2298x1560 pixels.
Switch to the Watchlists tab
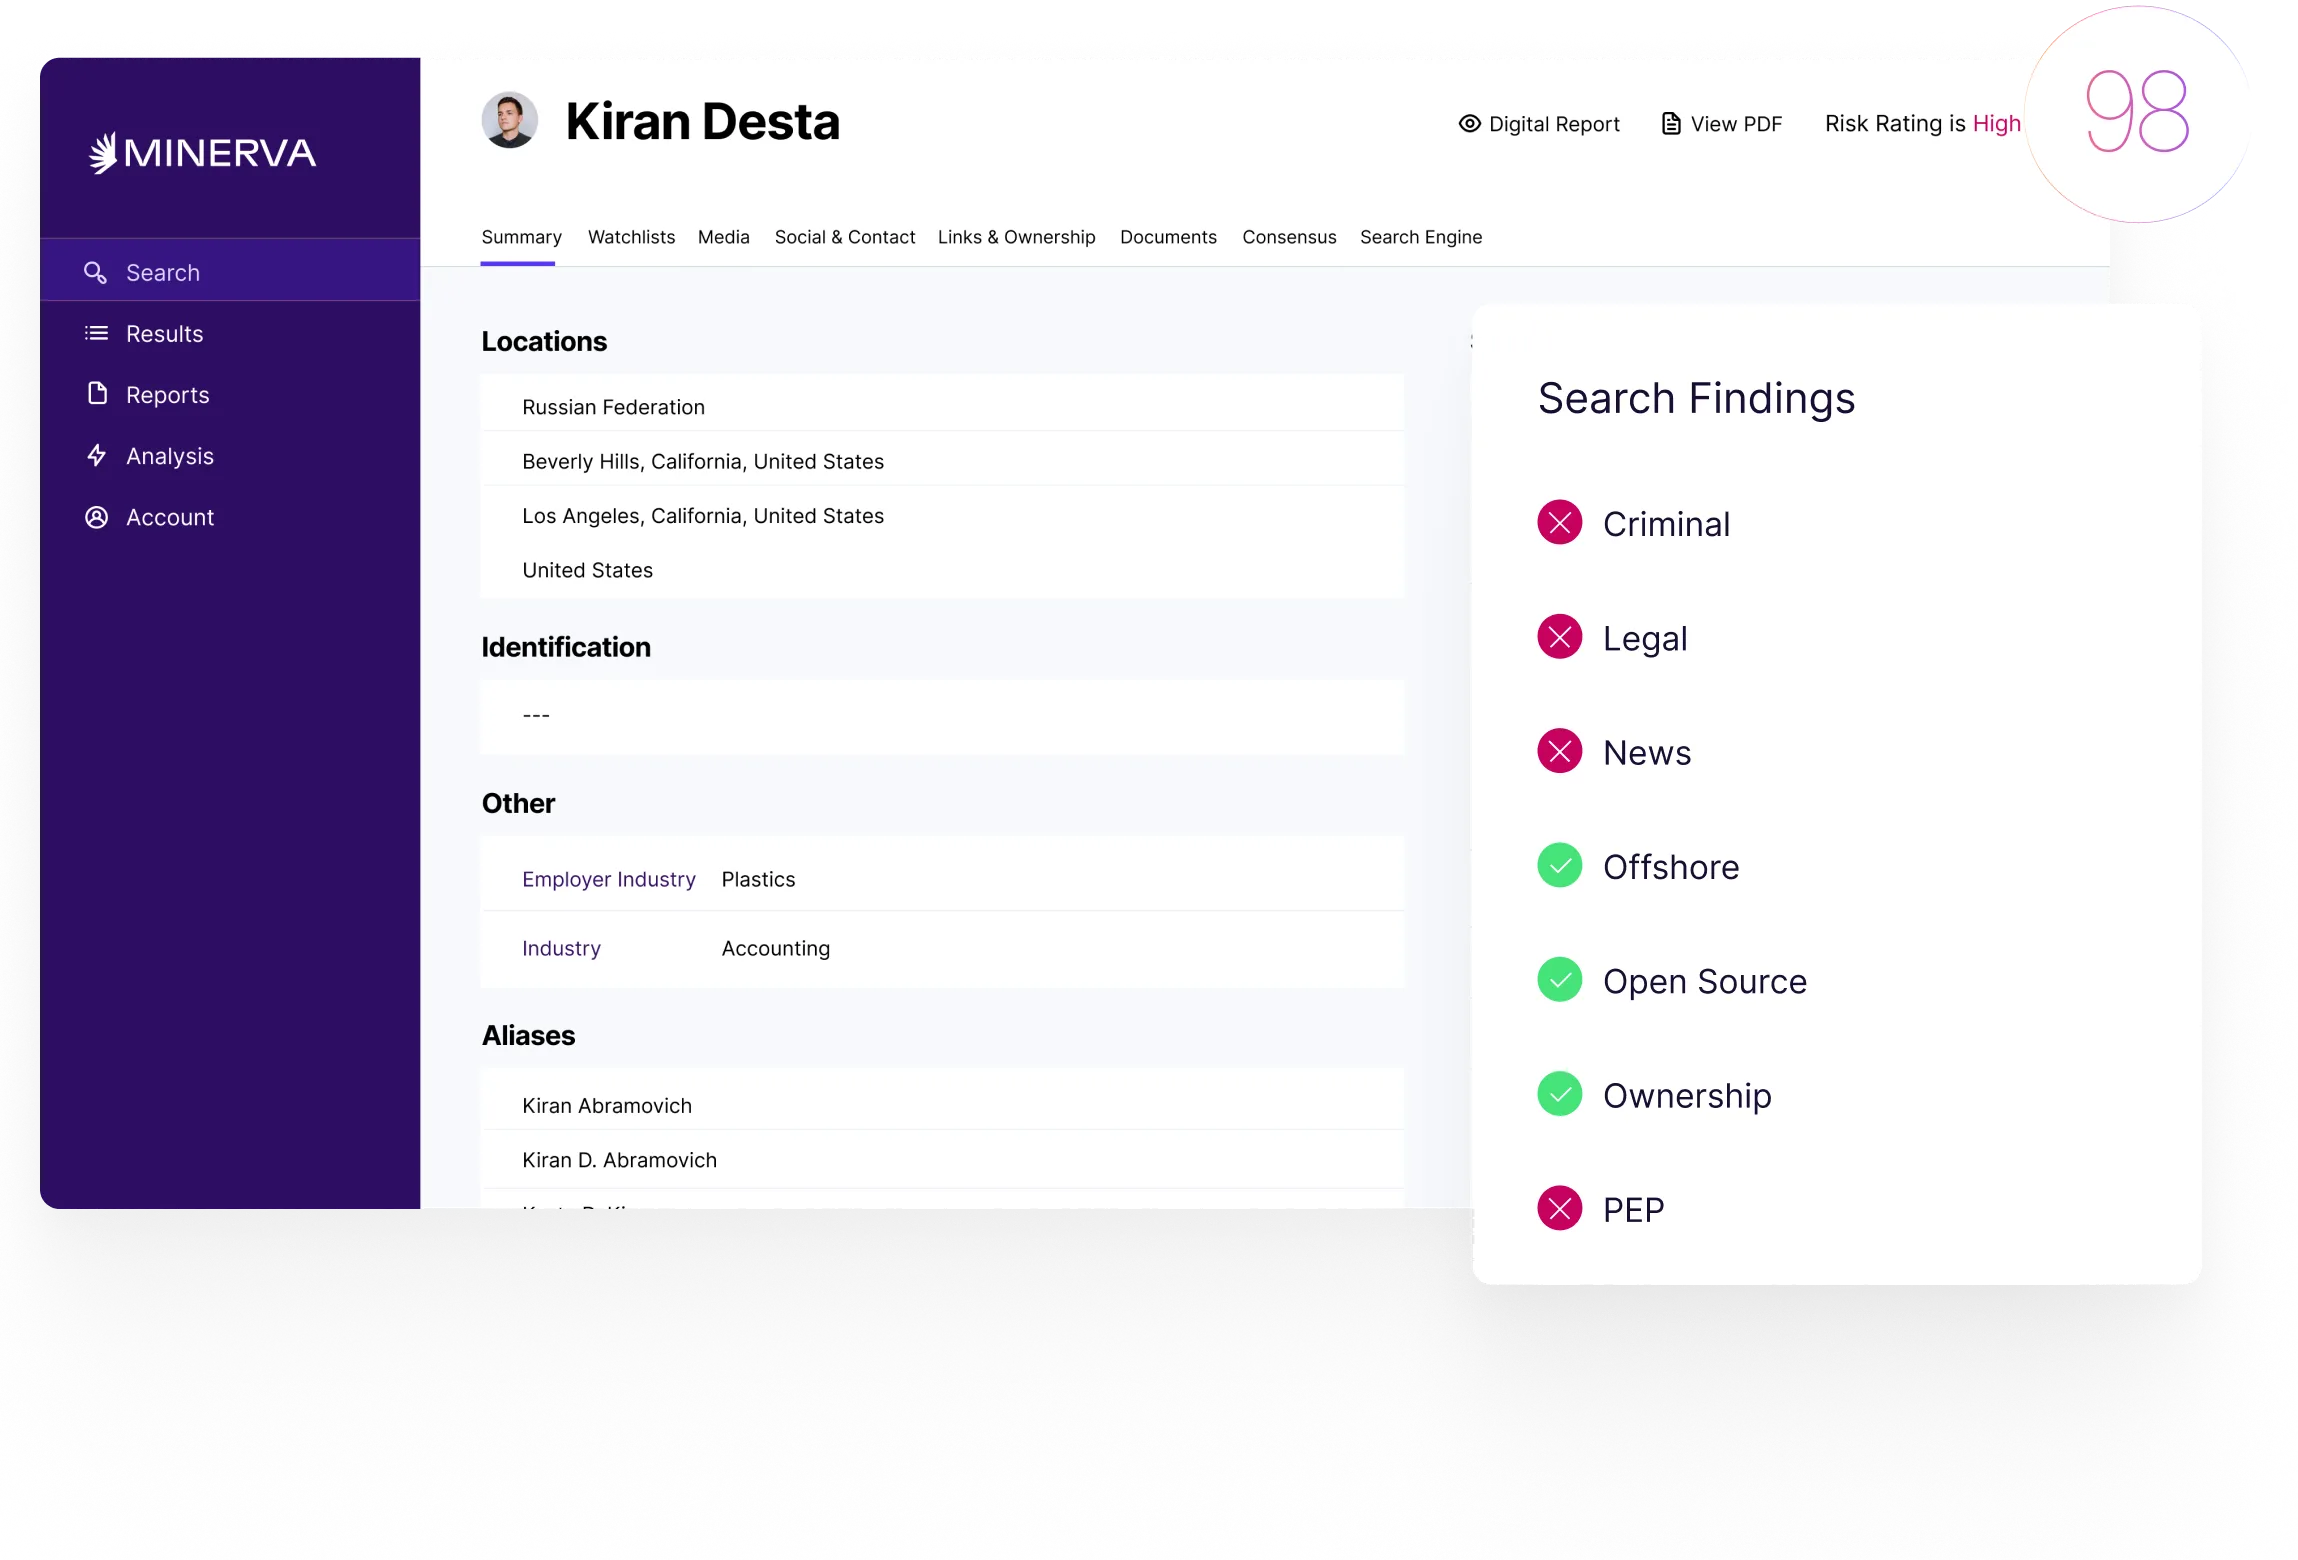[x=631, y=237]
